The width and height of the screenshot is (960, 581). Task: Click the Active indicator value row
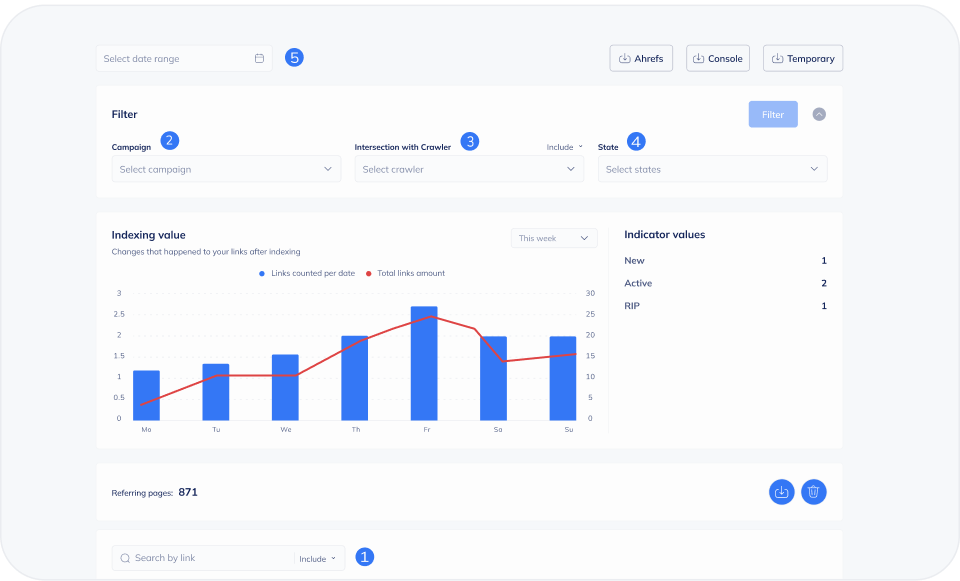[726, 283]
